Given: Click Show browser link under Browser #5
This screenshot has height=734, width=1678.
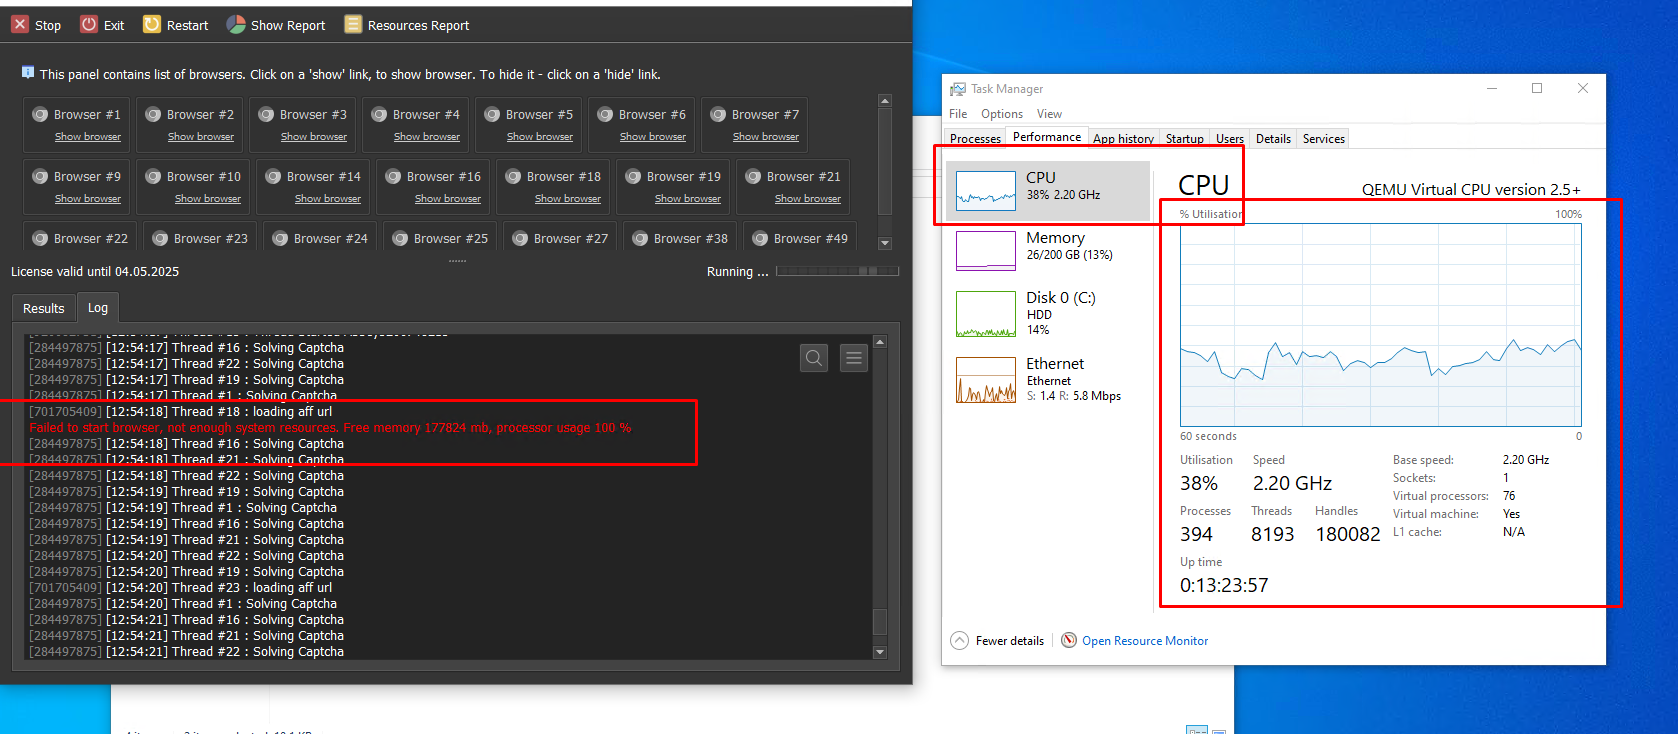Looking at the screenshot, I should [540, 137].
